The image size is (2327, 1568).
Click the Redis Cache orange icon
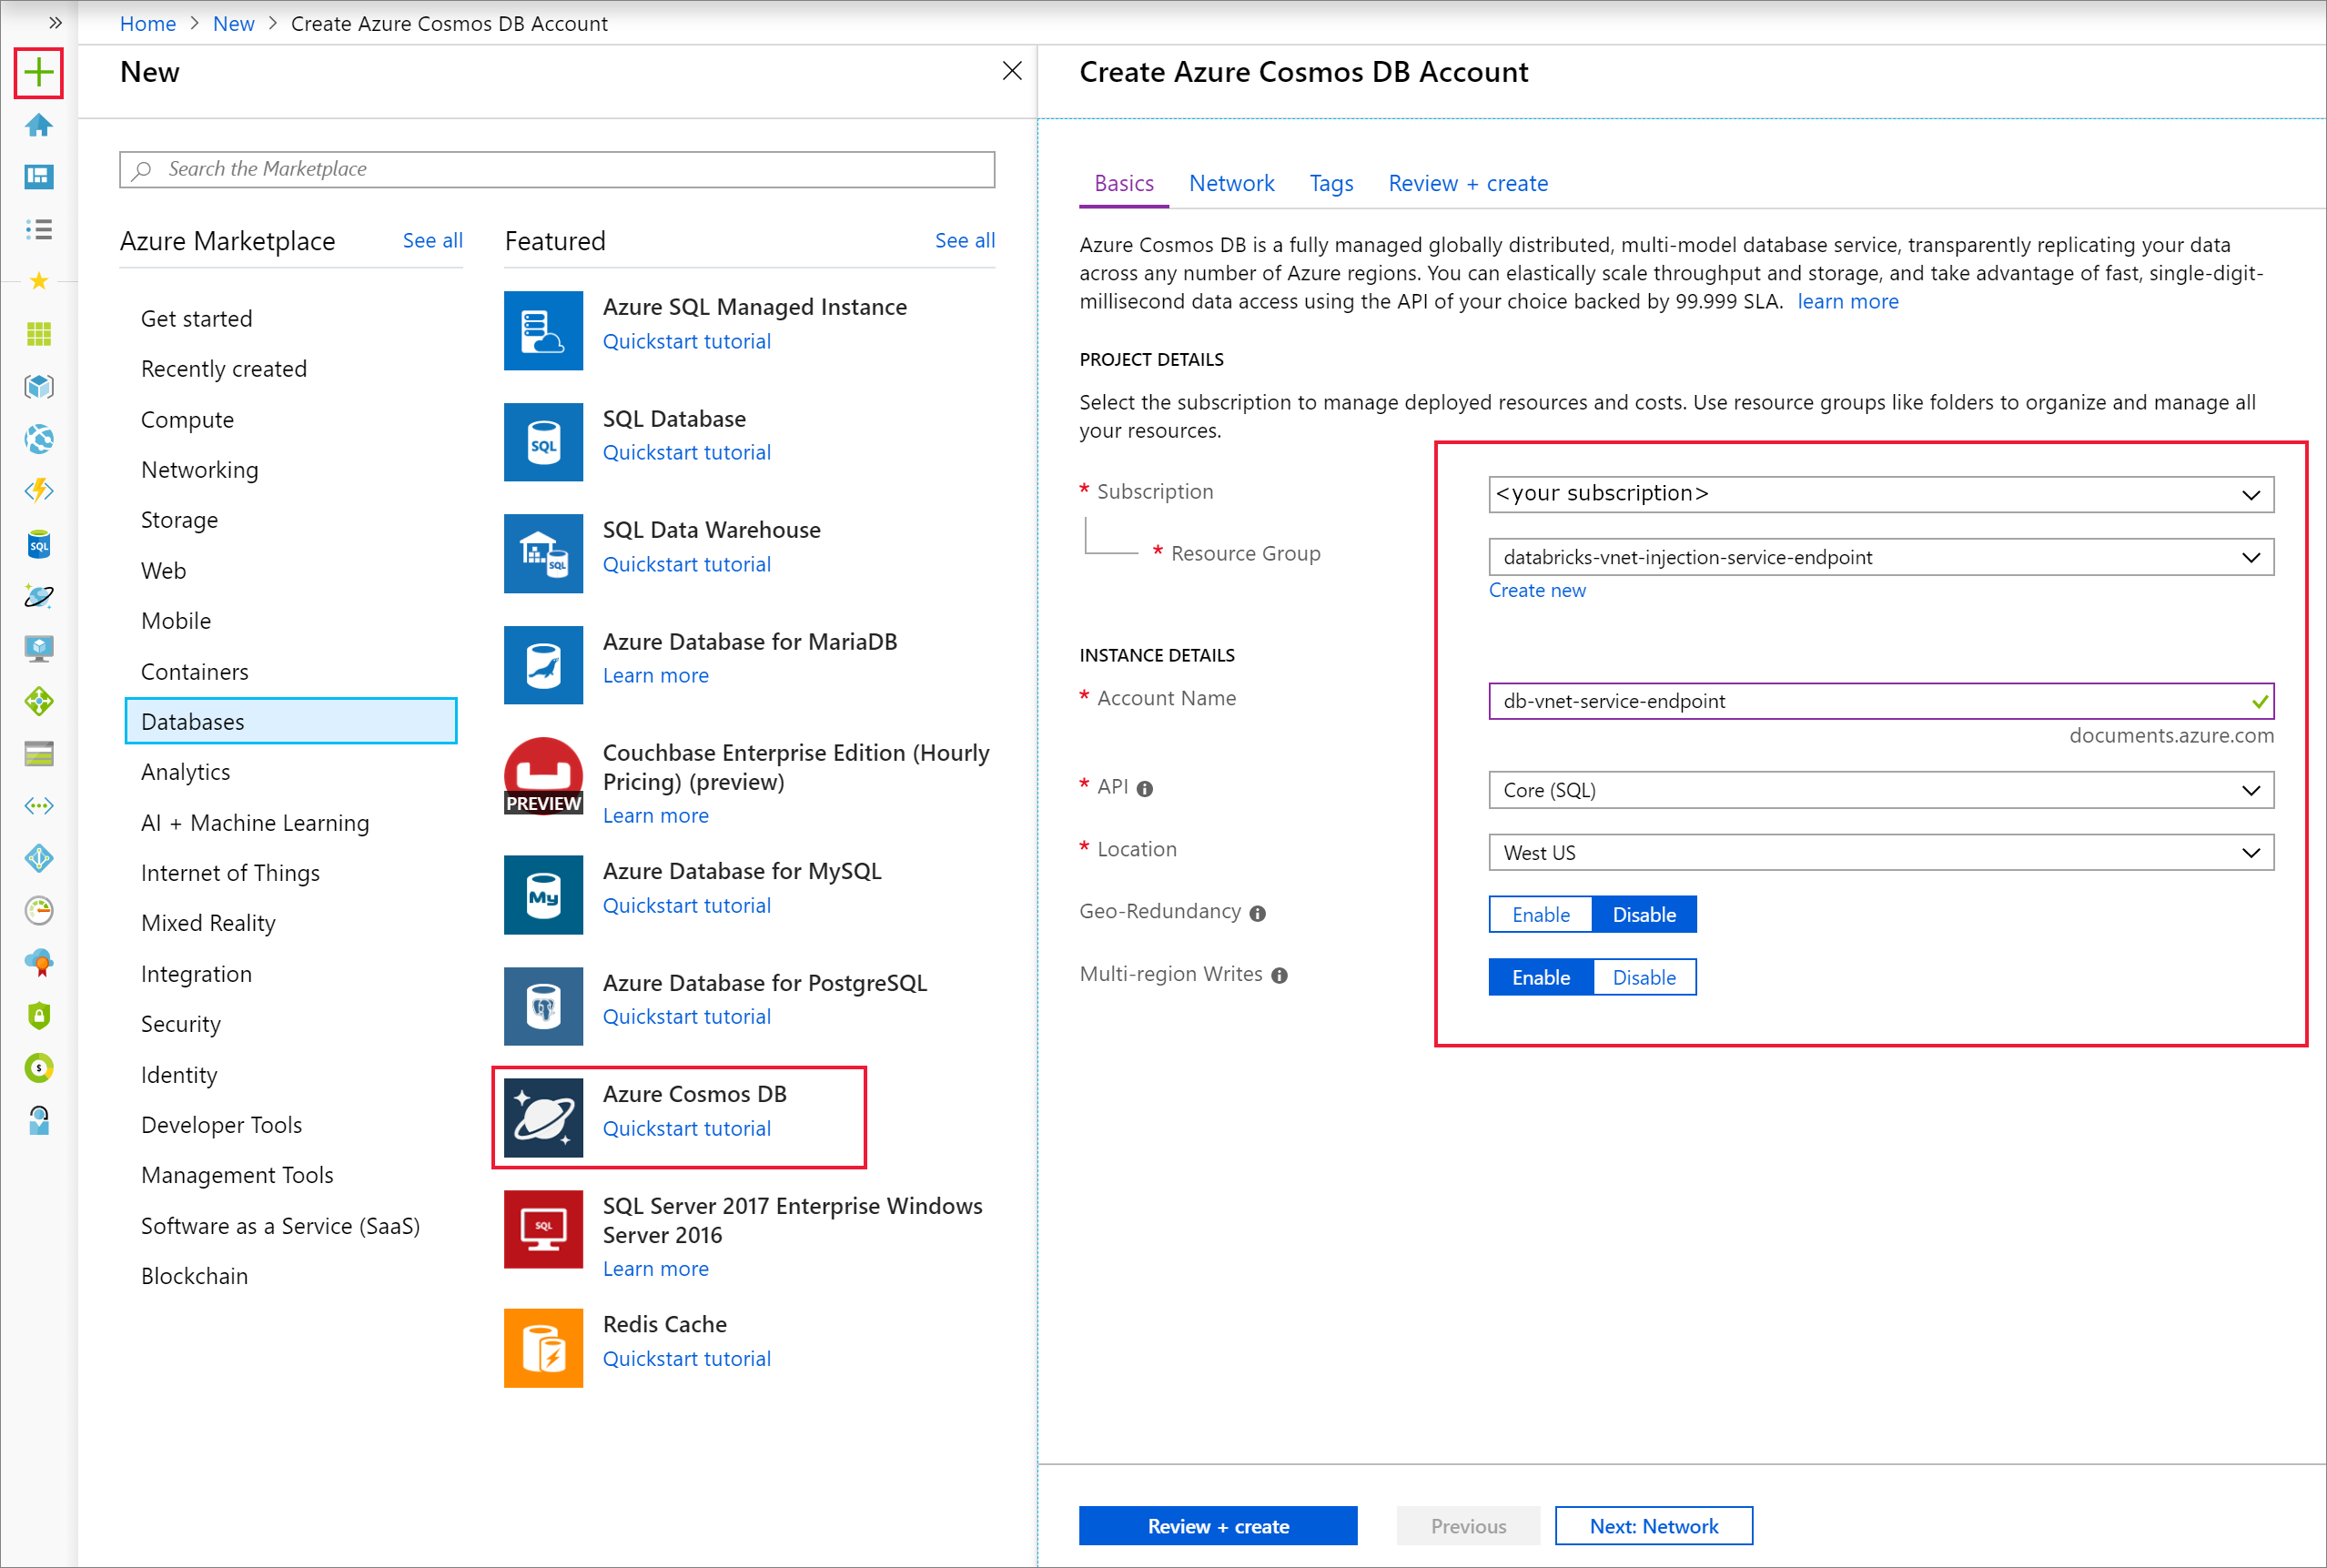pyautogui.click(x=543, y=1347)
